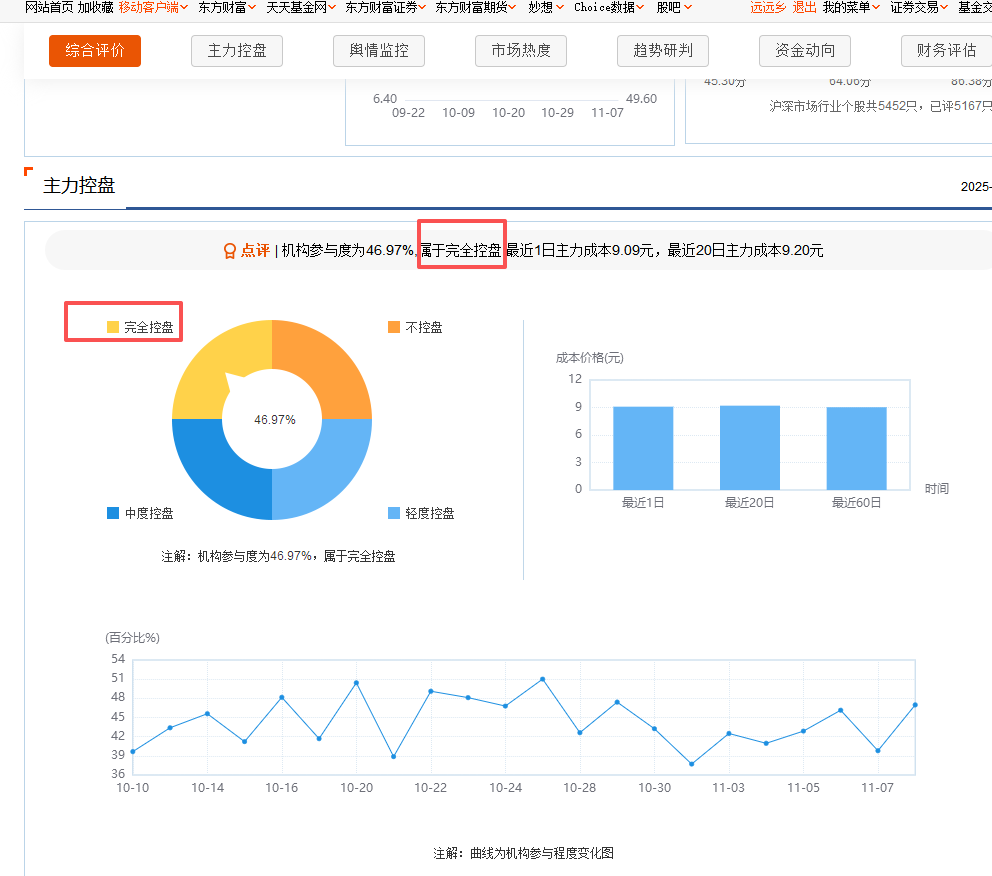This screenshot has width=992, height=876.
Task: Select the 综合评价 orange button
Action: (95, 51)
